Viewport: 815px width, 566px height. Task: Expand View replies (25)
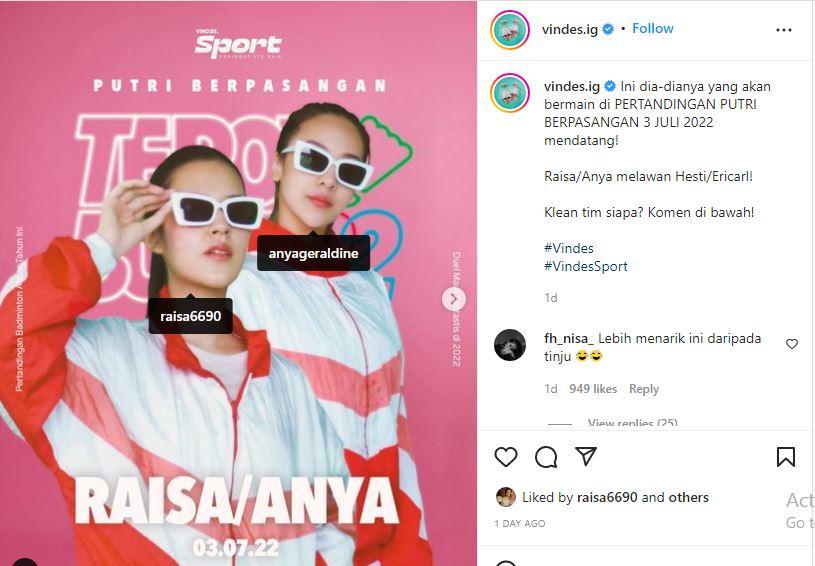click(x=633, y=423)
